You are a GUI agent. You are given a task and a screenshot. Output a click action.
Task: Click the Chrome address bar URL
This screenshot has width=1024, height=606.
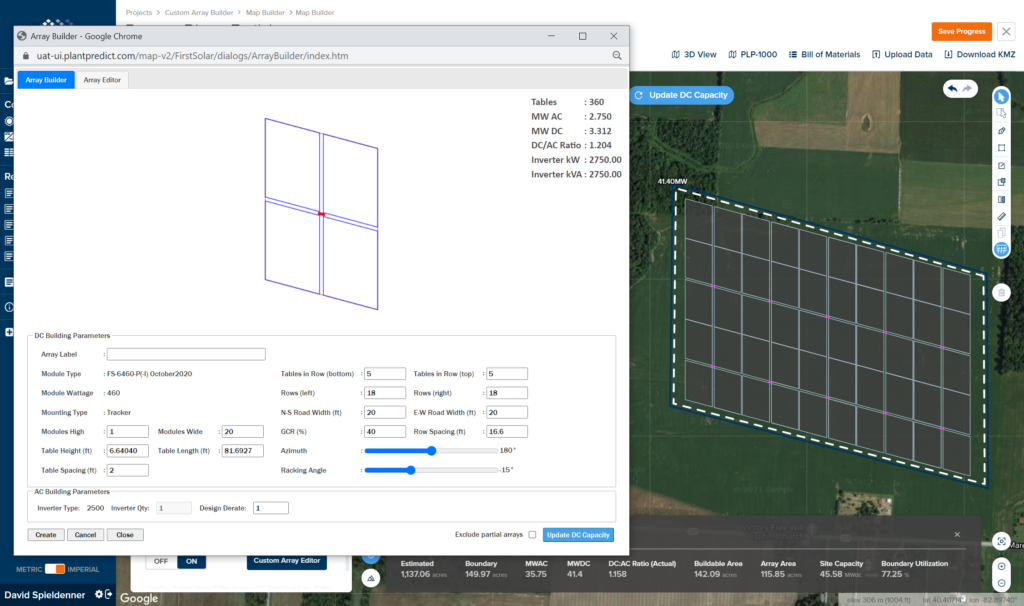click(192, 56)
